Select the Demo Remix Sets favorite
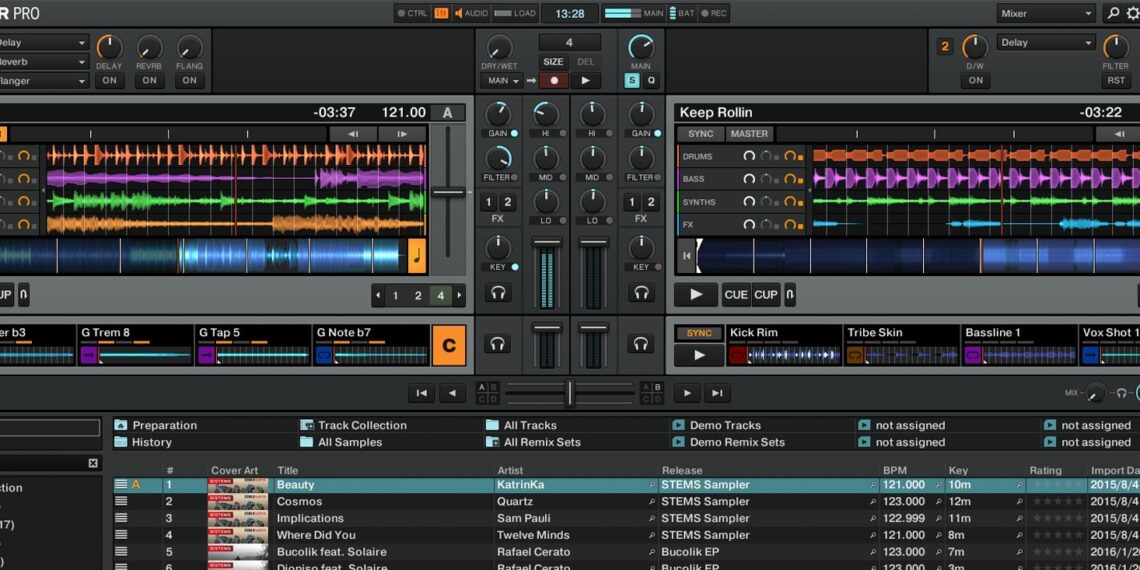The height and width of the screenshot is (570, 1140). point(736,442)
